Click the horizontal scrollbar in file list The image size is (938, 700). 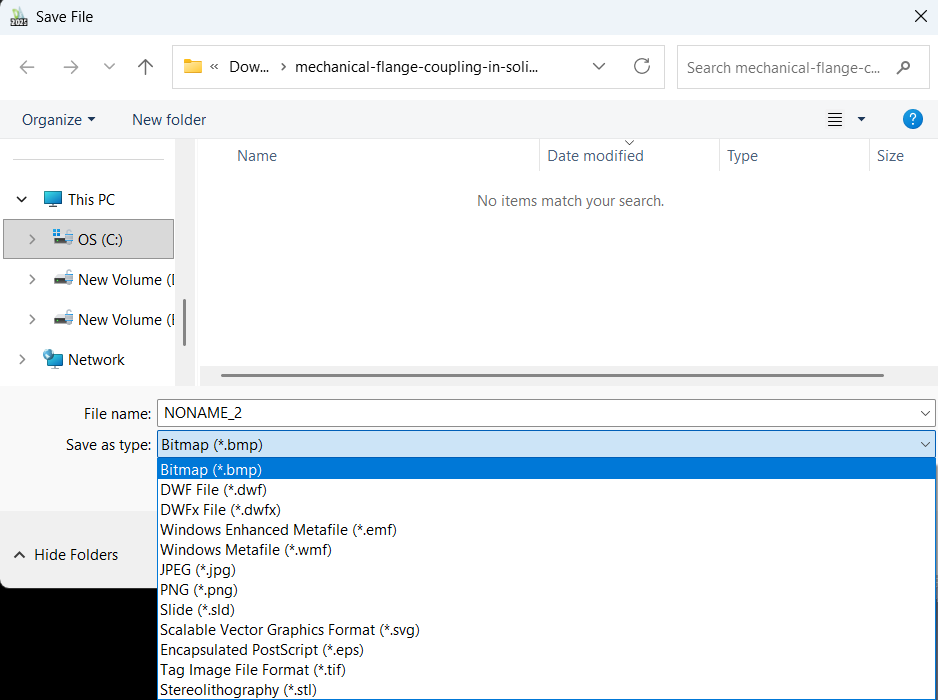(x=551, y=376)
